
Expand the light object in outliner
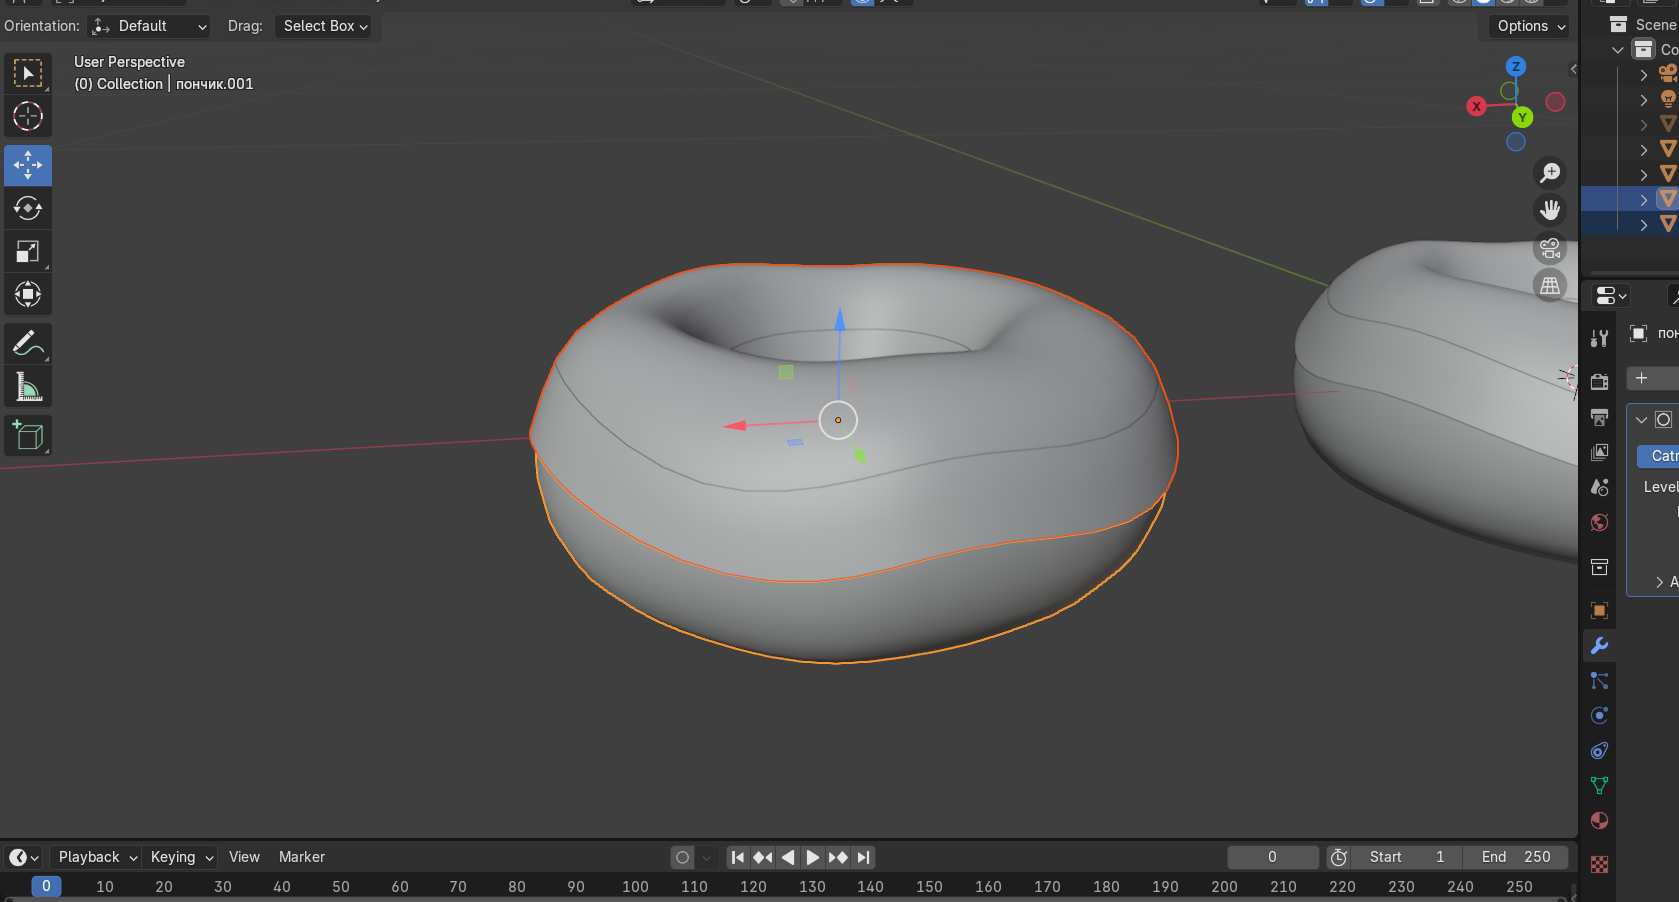click(x=1643, y=100)
